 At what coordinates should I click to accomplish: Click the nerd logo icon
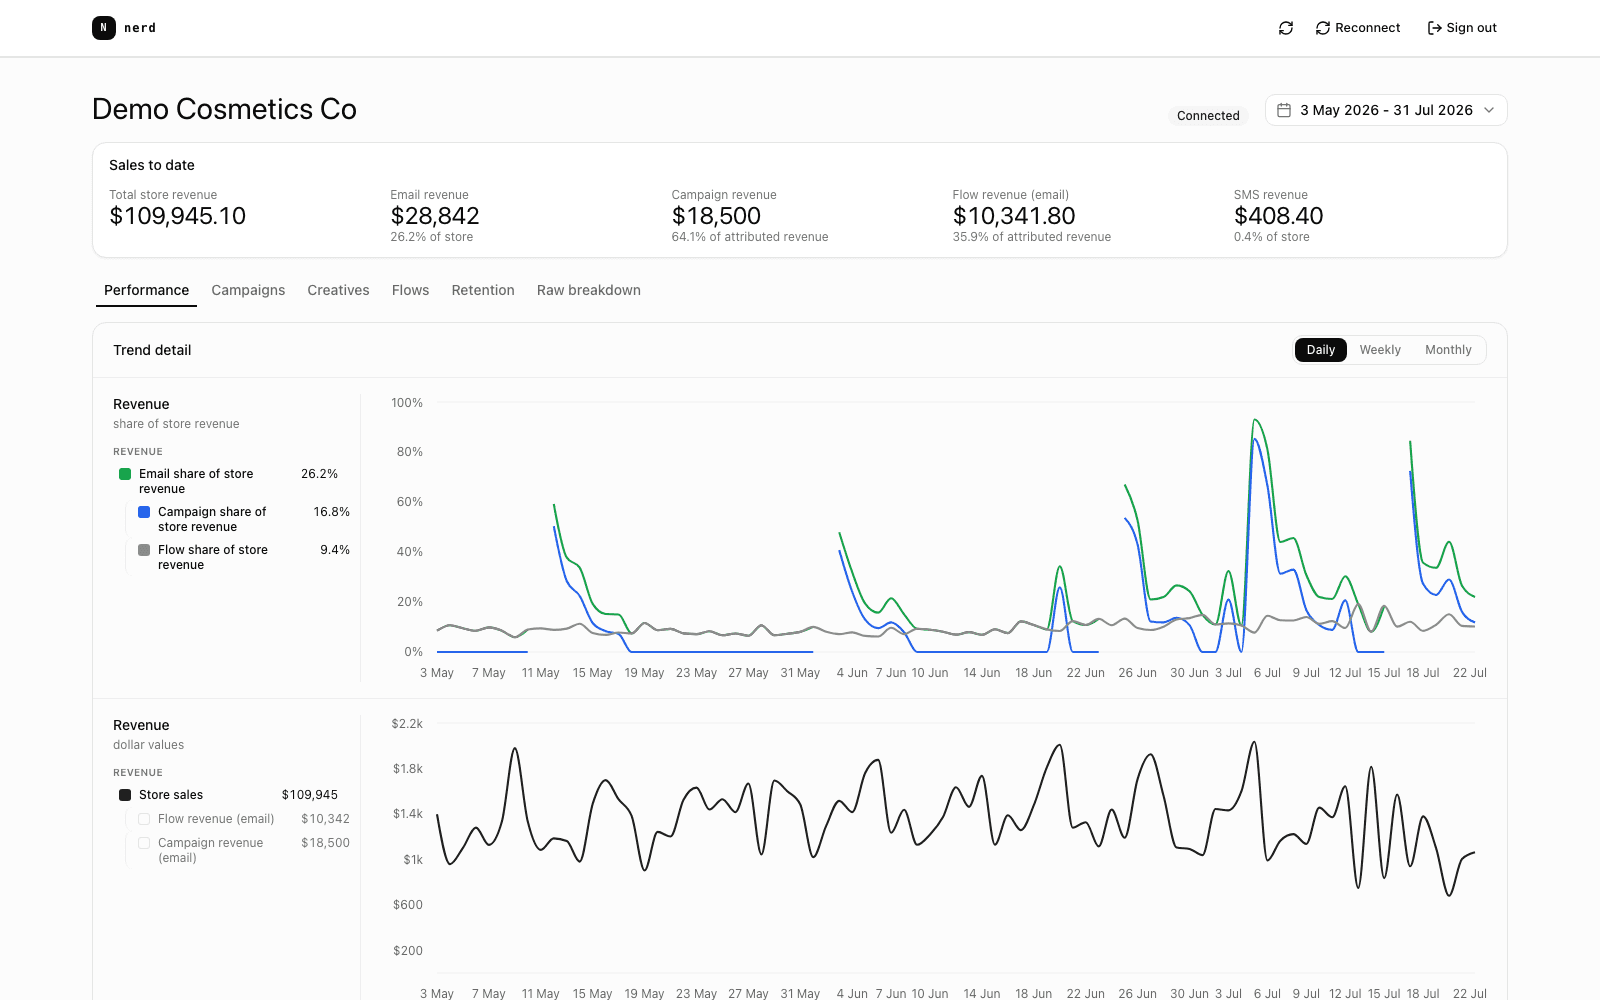click(x=104, y=28)
